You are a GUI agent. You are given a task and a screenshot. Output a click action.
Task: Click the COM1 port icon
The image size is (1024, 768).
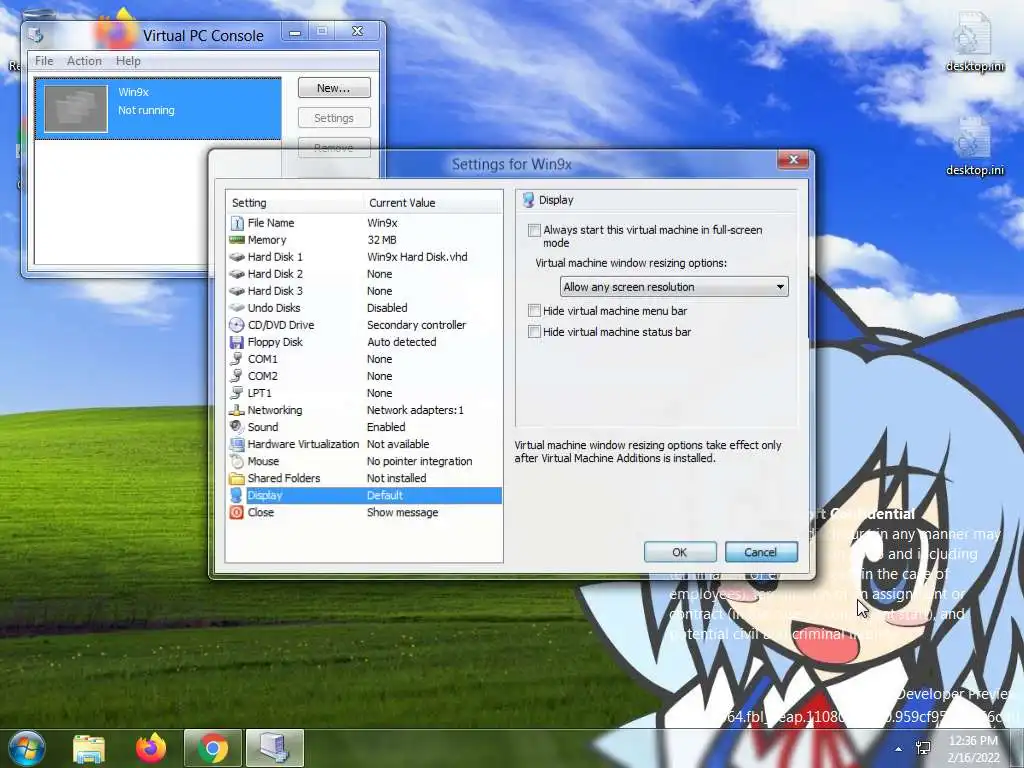point(237,359)
